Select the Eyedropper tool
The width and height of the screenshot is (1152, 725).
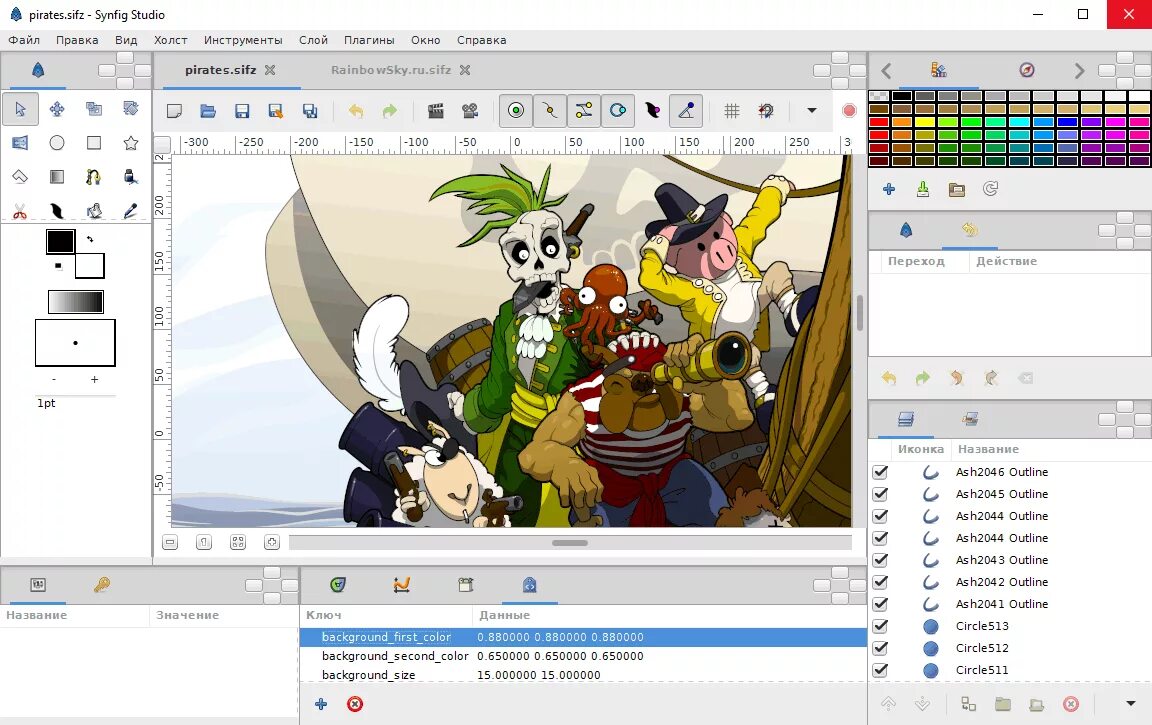click(131, 211)
